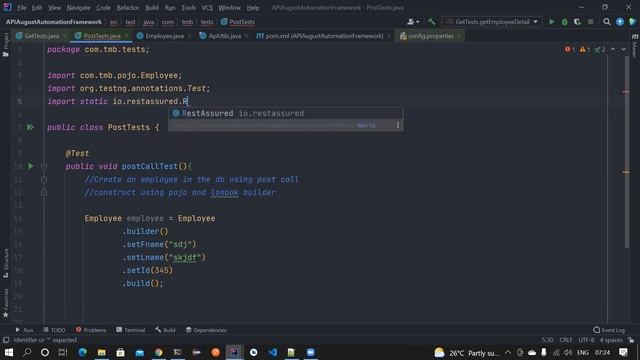
Task: Open the Event Log
Action: click(x=609, y=330)
